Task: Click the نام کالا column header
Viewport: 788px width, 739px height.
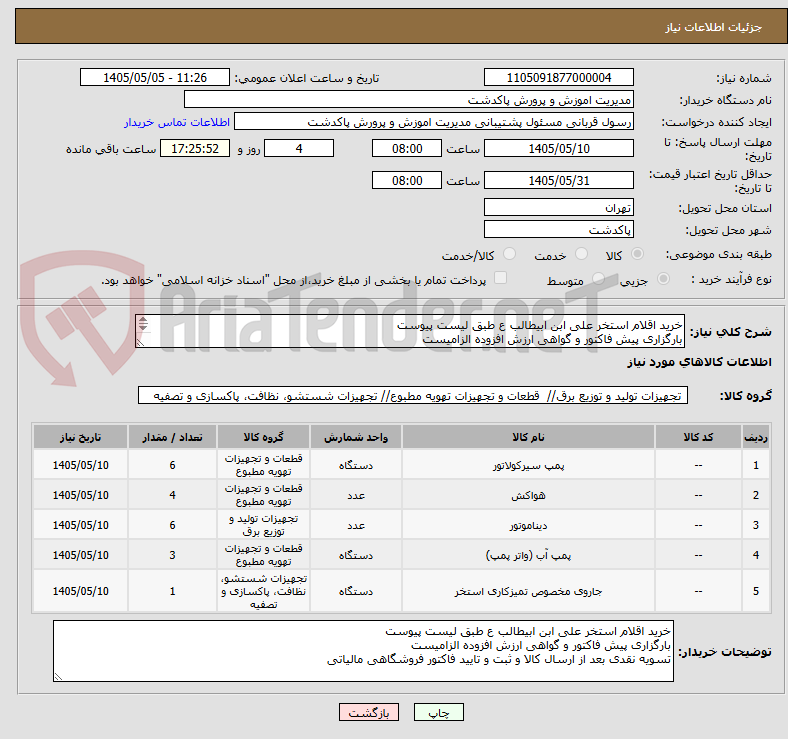Action: (528, 437)
